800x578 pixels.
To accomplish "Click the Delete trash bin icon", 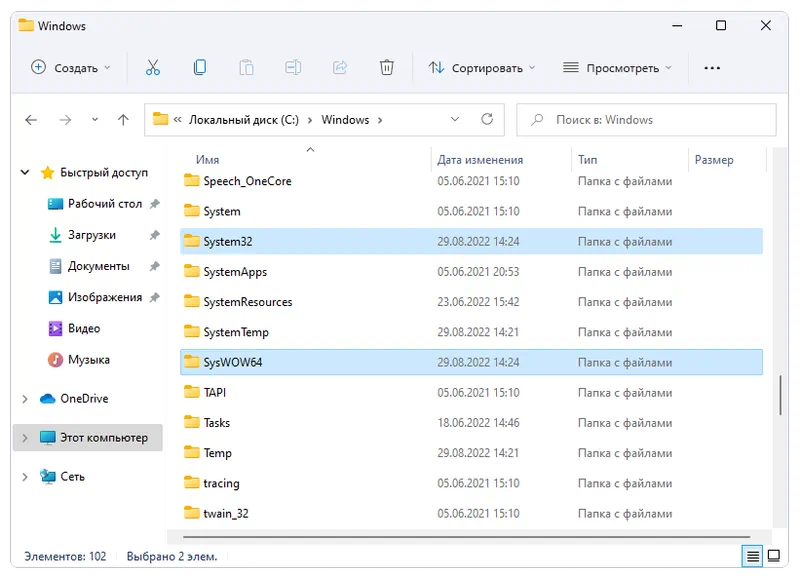I will (x=387, y=67).
